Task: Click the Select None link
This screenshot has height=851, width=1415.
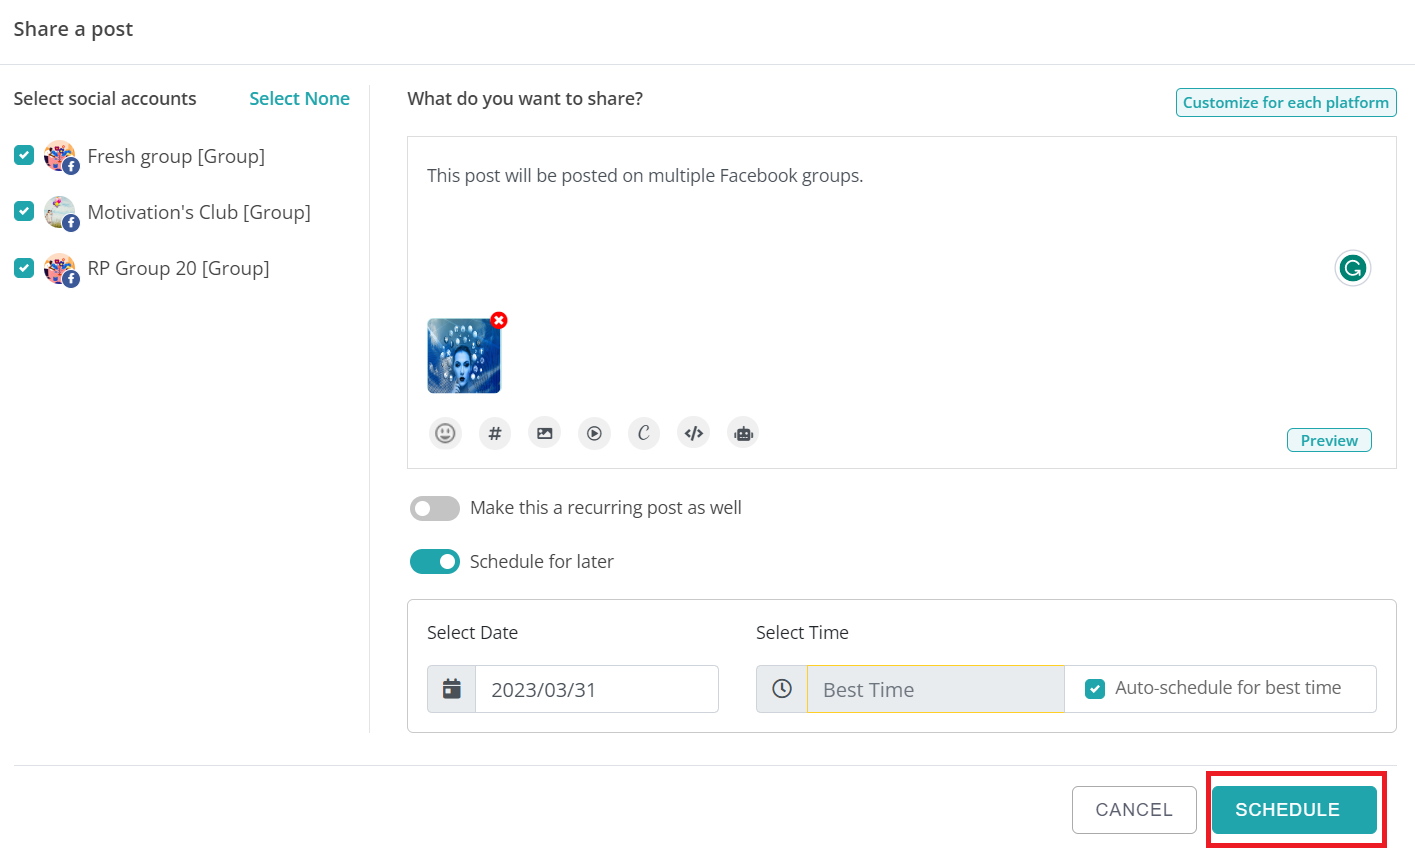Action: [x=299, y=98]
